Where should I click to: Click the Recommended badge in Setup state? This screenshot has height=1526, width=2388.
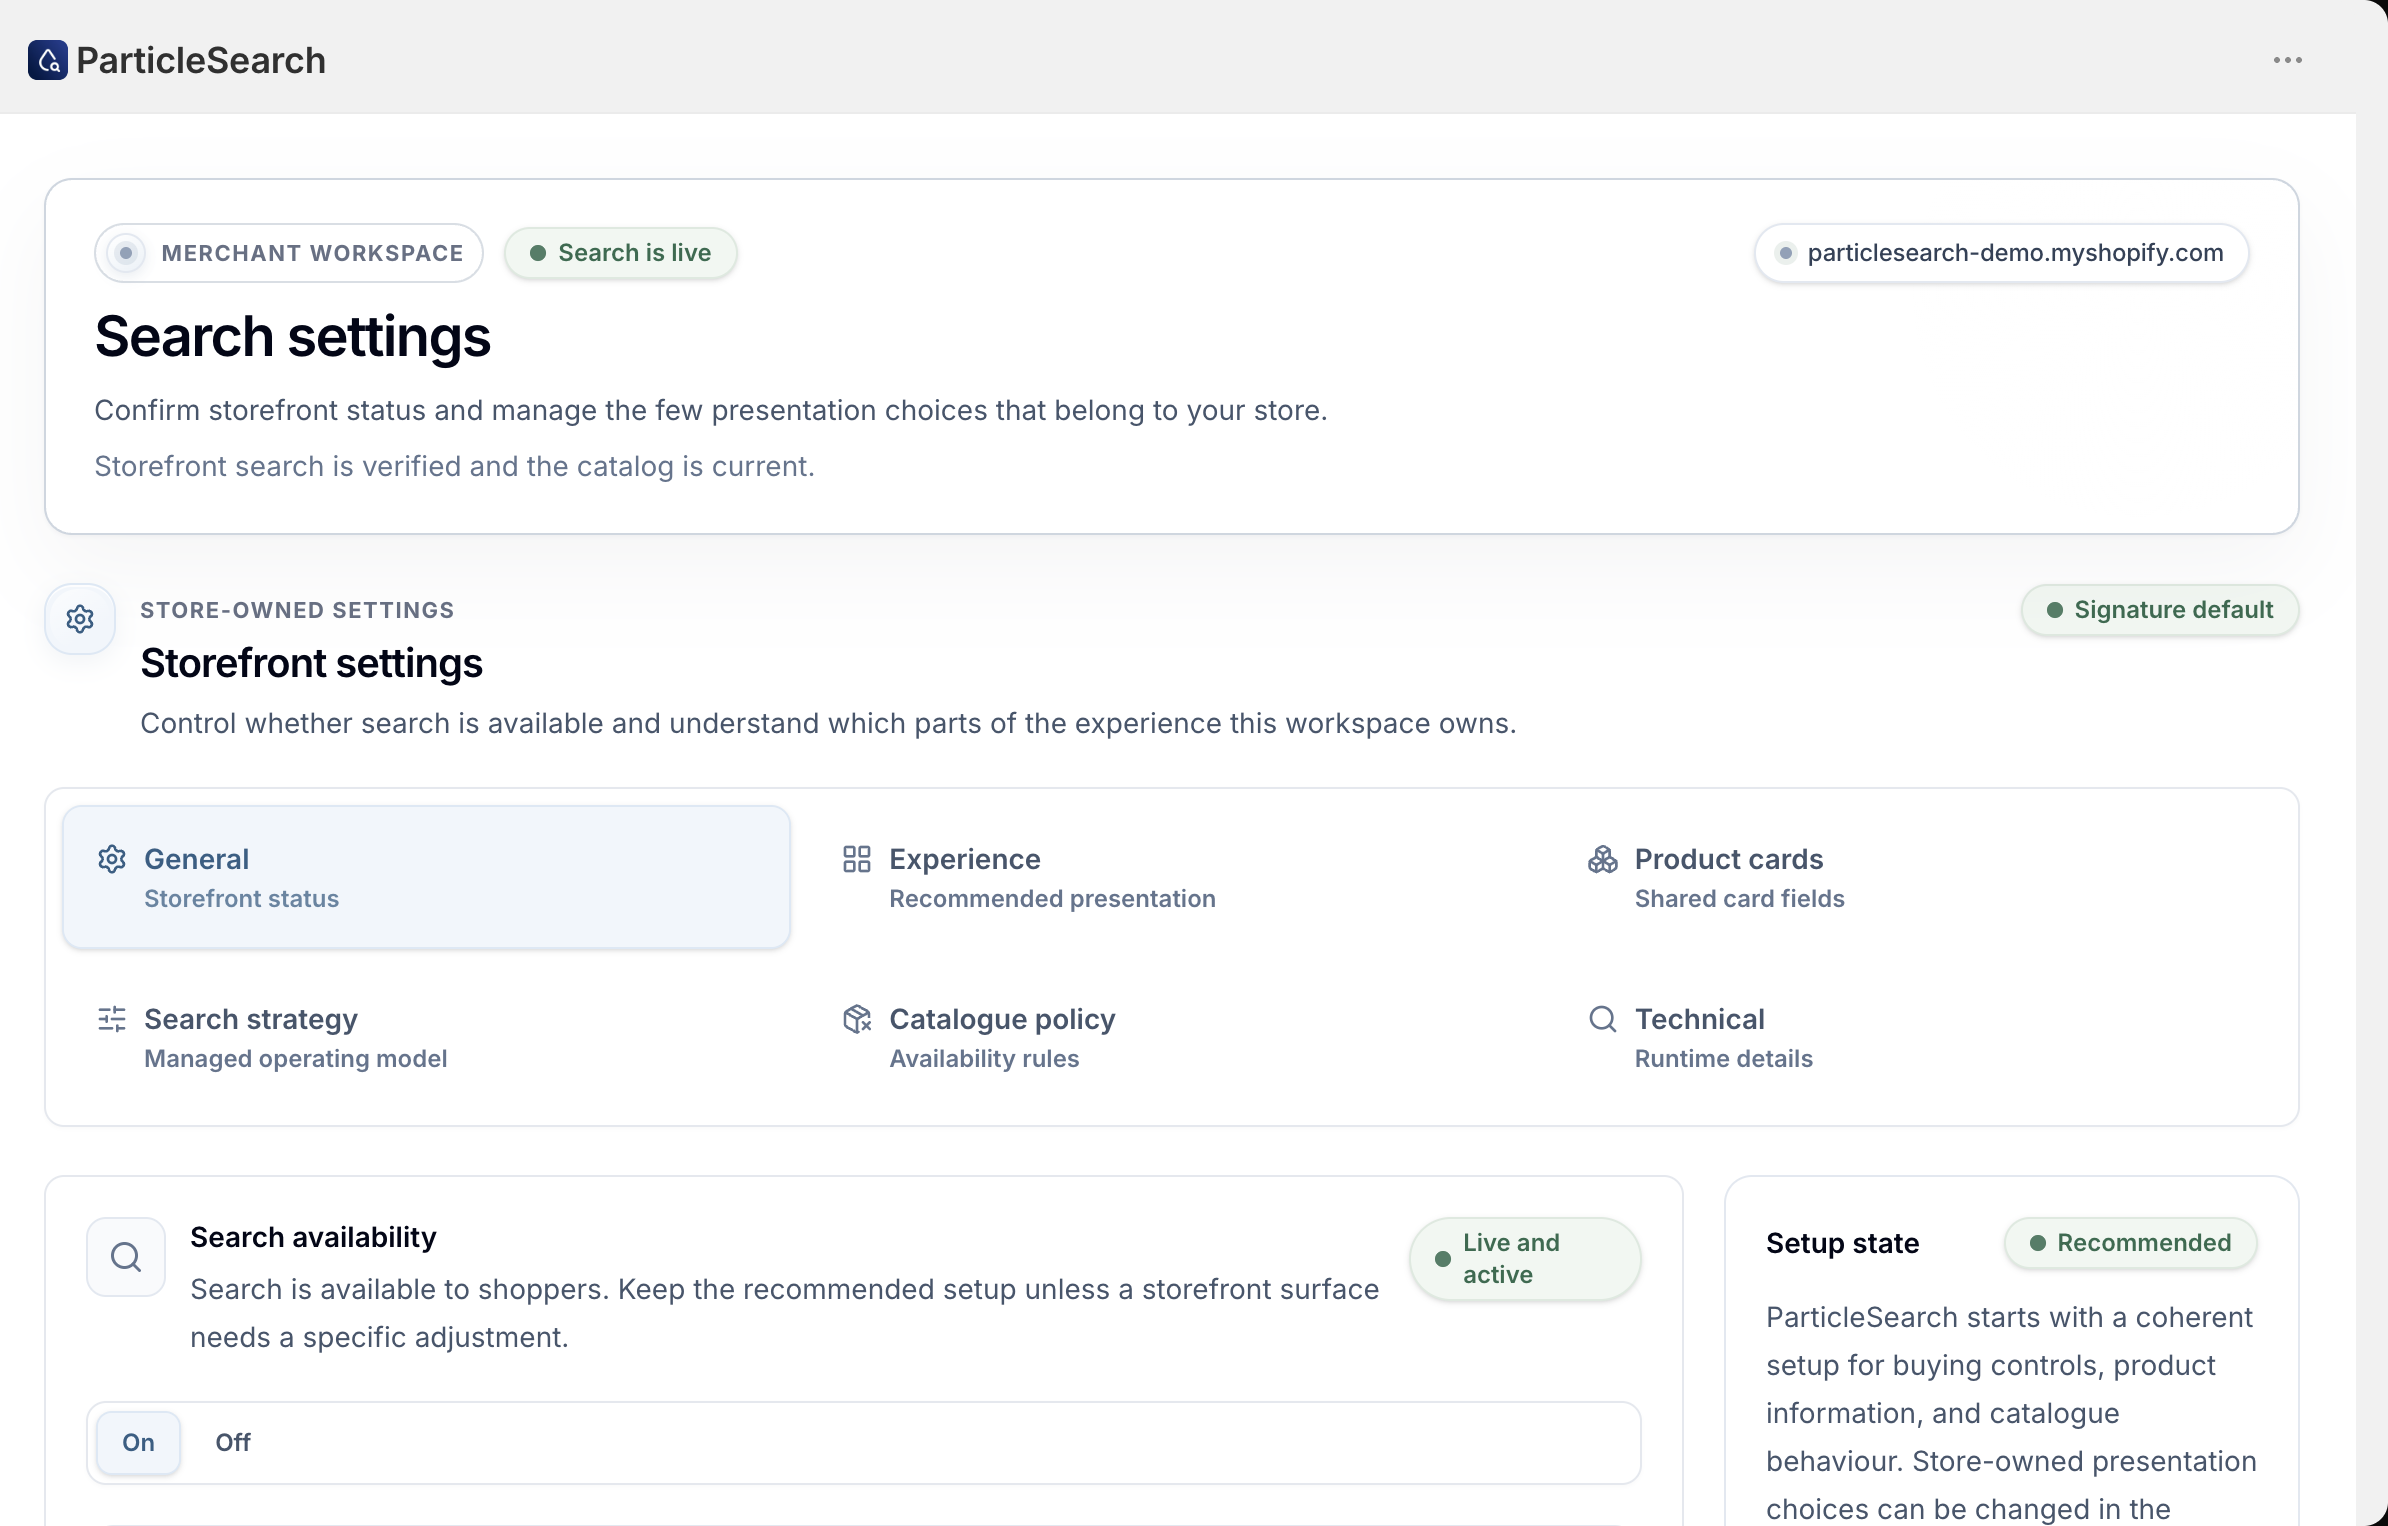[x=2130, y=1243]
